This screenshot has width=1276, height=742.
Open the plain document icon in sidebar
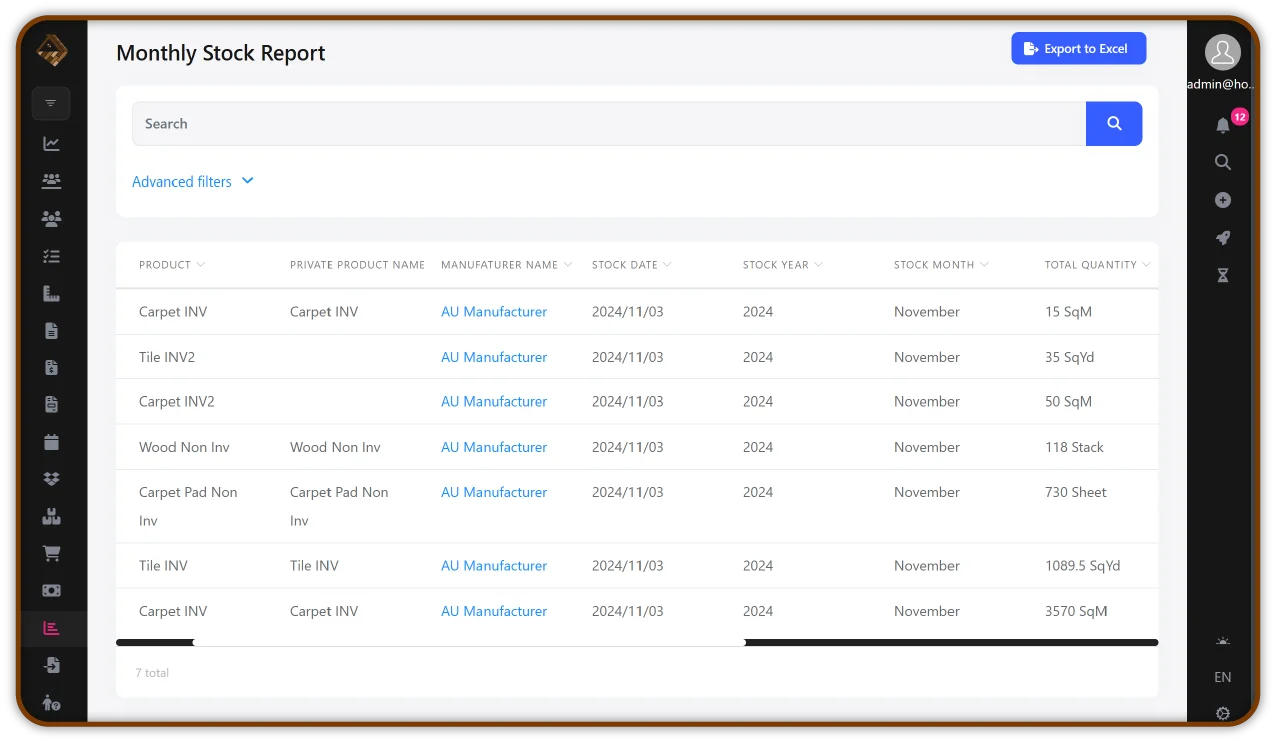(52, 331)
